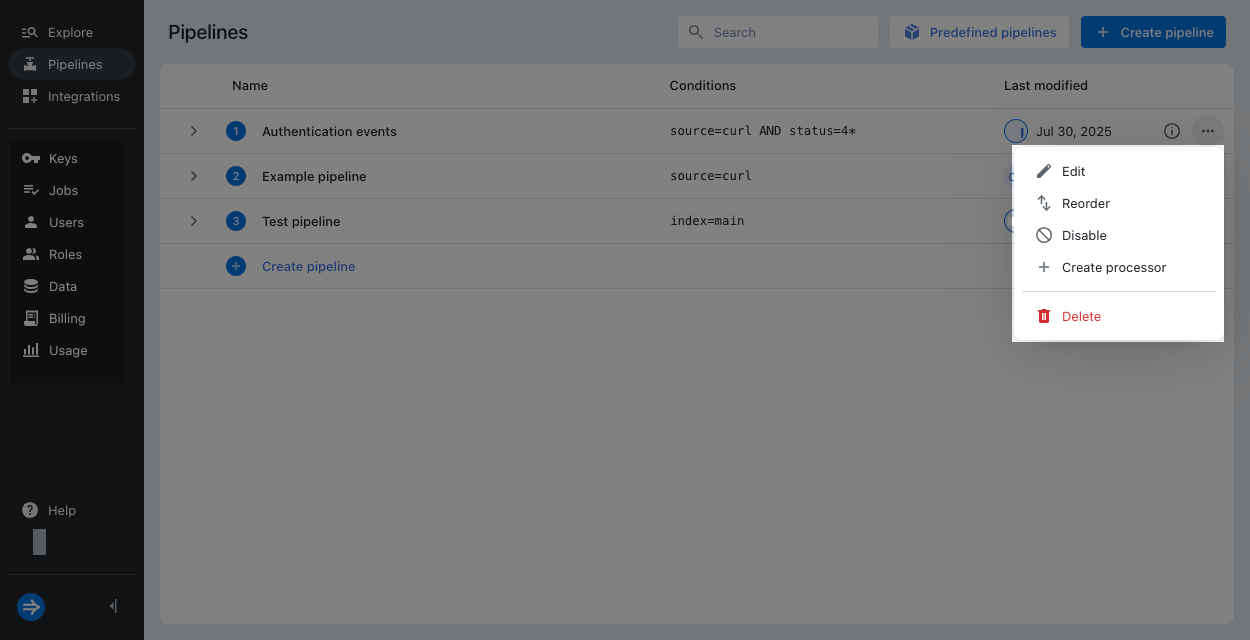Click the blue Create pipeline button
This screenshot has height=640, width=1250.
[x=1153, y=33]
